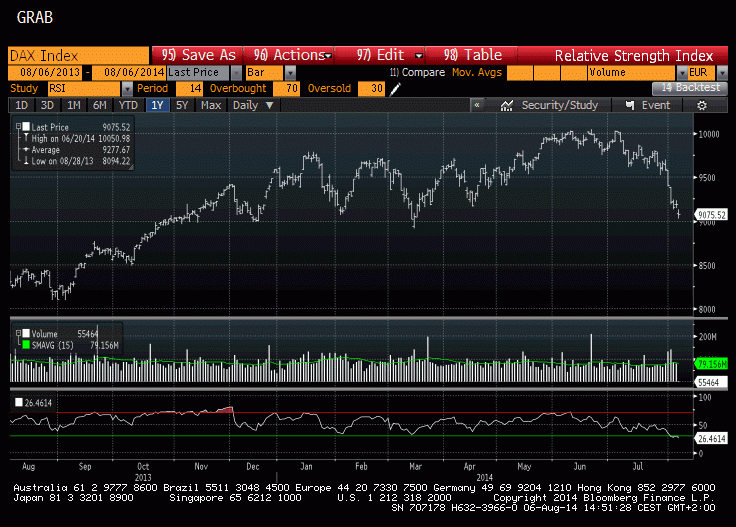Screen dimensions: 736x527
Task: Click 'High on 06/20/14' legend row
Action: pyautogui.click(x=77, y=138)
